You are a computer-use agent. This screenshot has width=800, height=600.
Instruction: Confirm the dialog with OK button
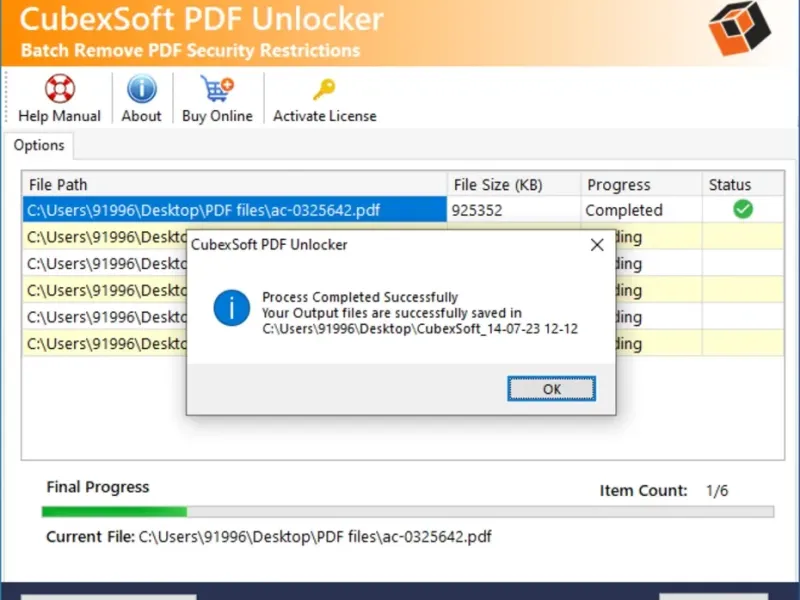point(552,389)
